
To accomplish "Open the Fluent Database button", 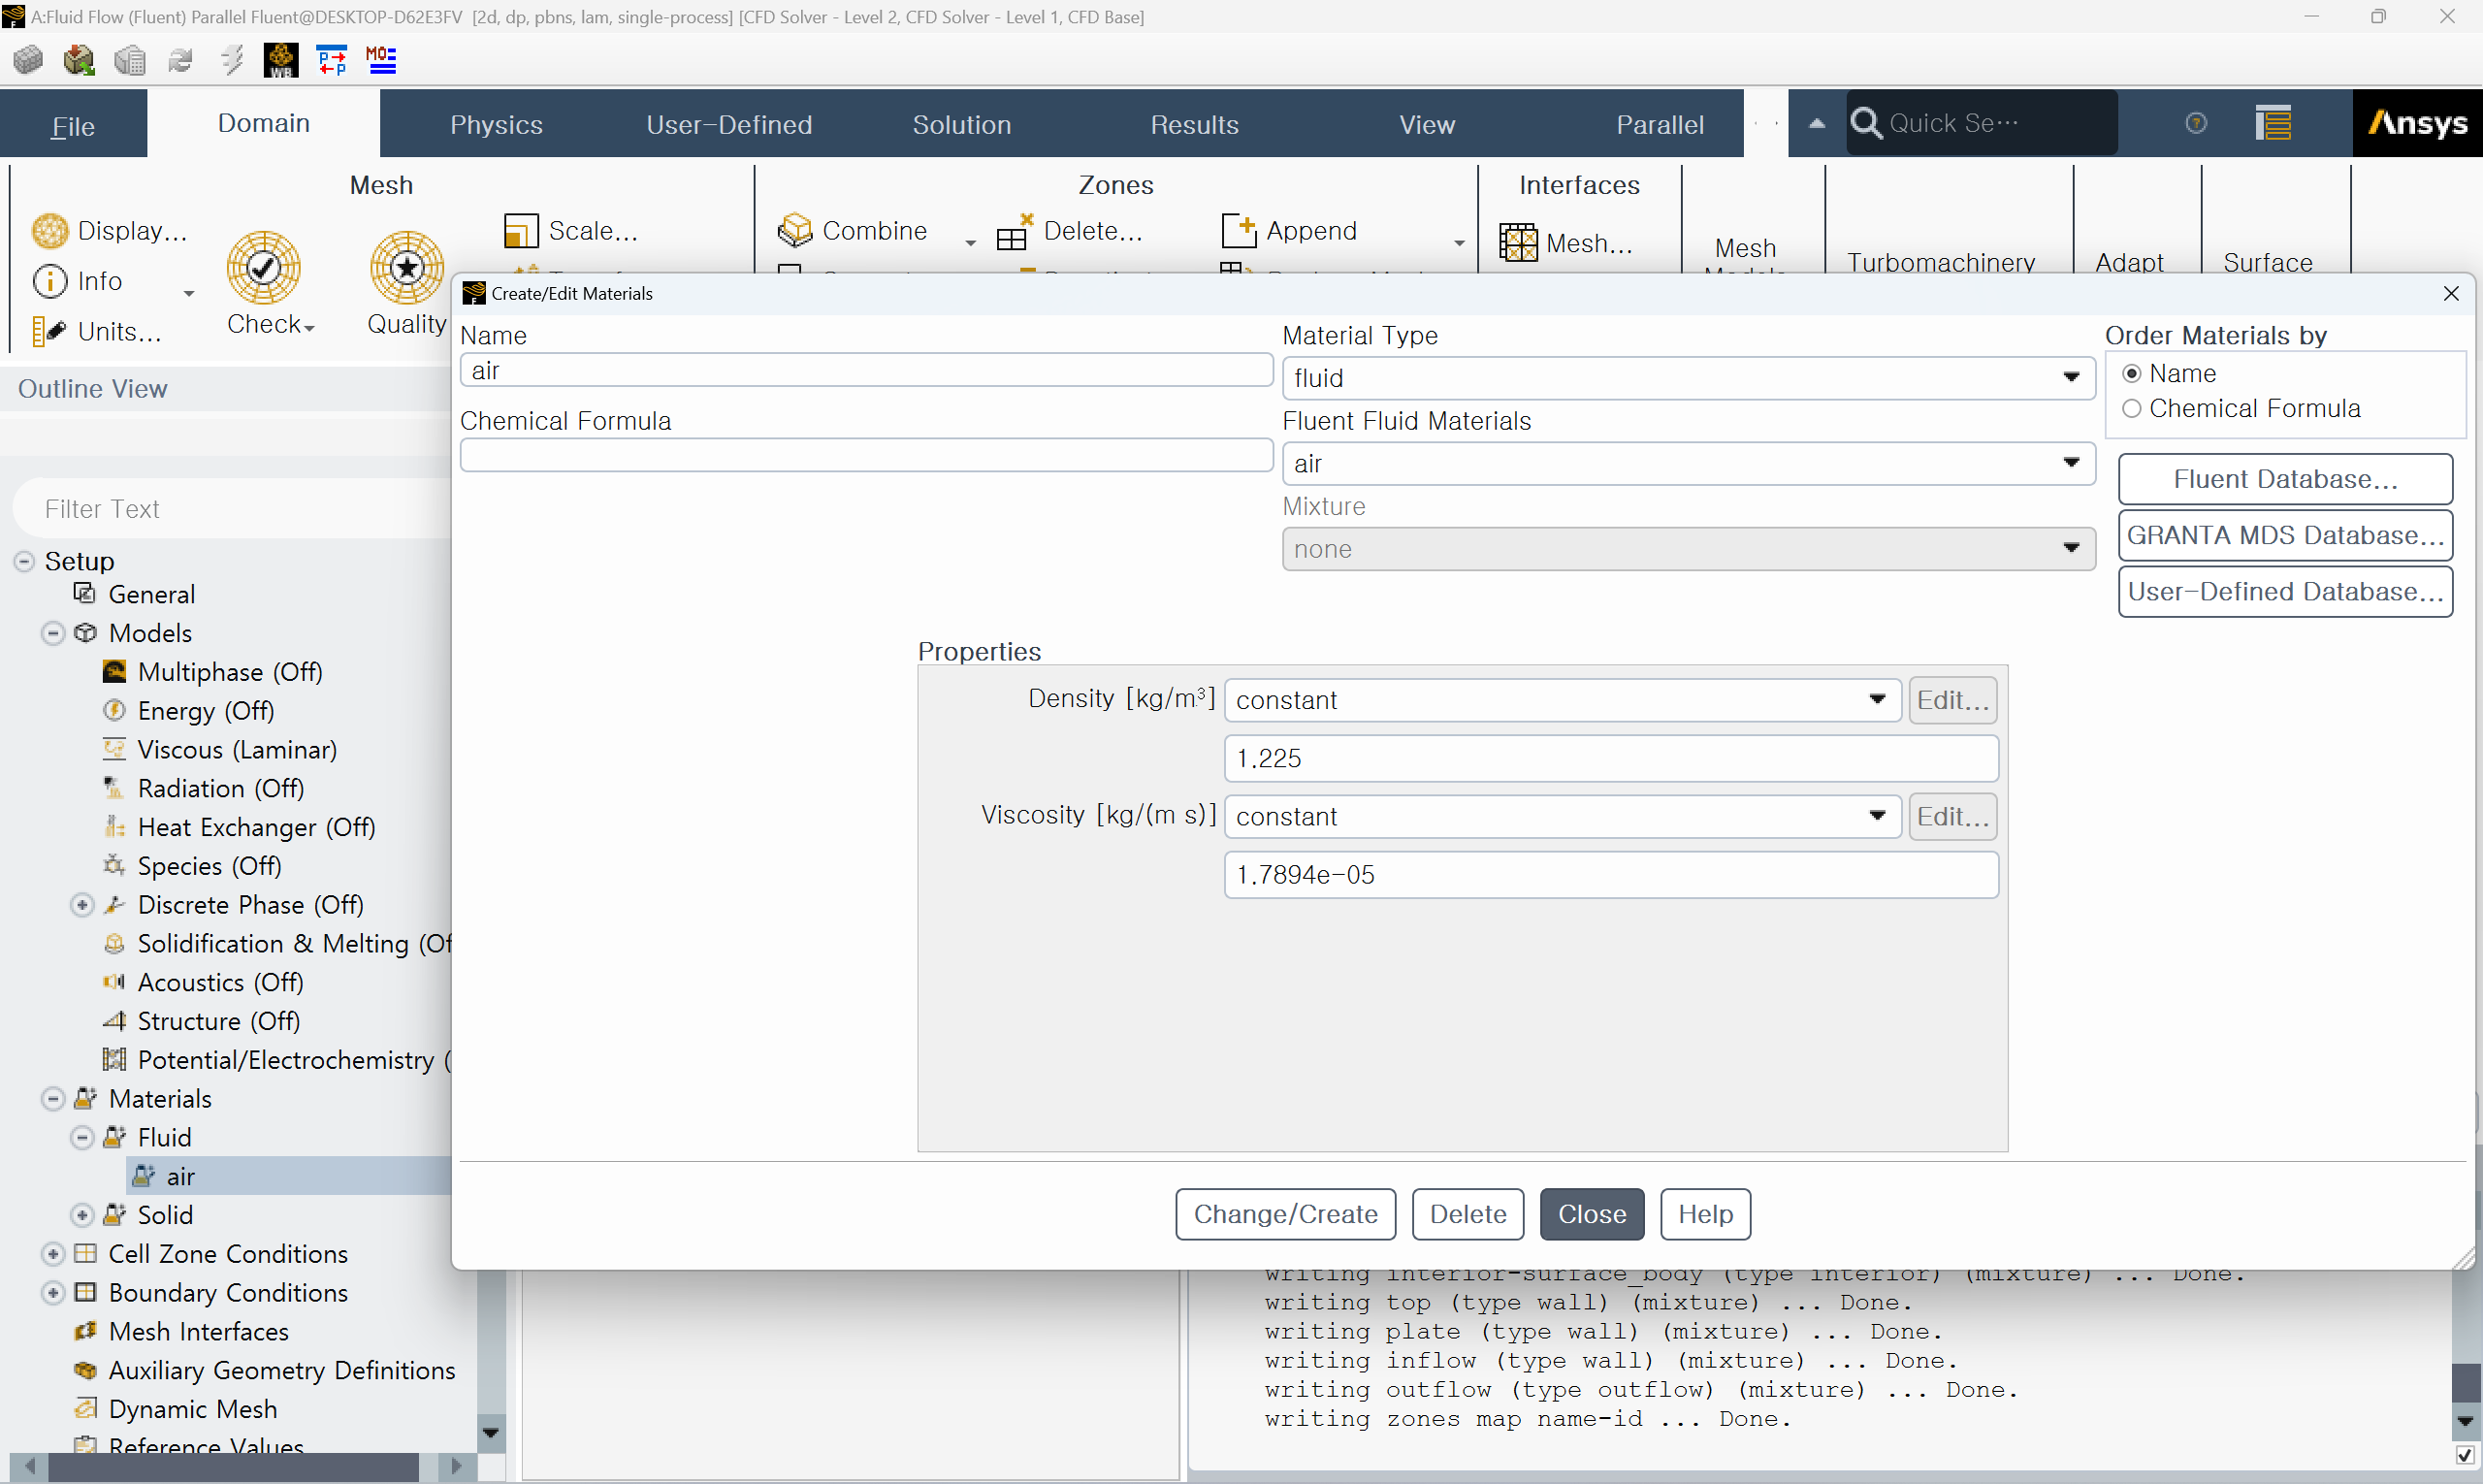I will [2285, 479].
